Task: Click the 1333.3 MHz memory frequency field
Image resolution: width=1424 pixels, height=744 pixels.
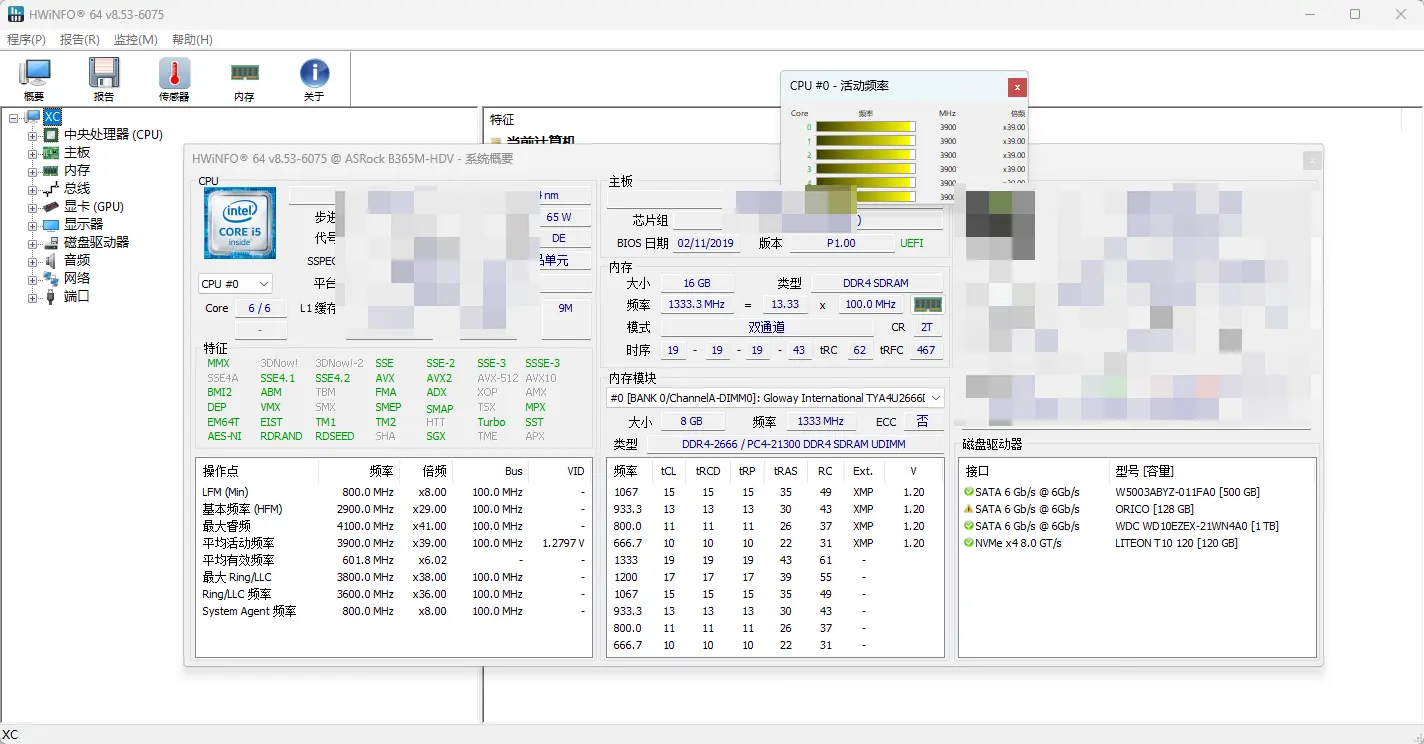Action: (x=697, y=304)
